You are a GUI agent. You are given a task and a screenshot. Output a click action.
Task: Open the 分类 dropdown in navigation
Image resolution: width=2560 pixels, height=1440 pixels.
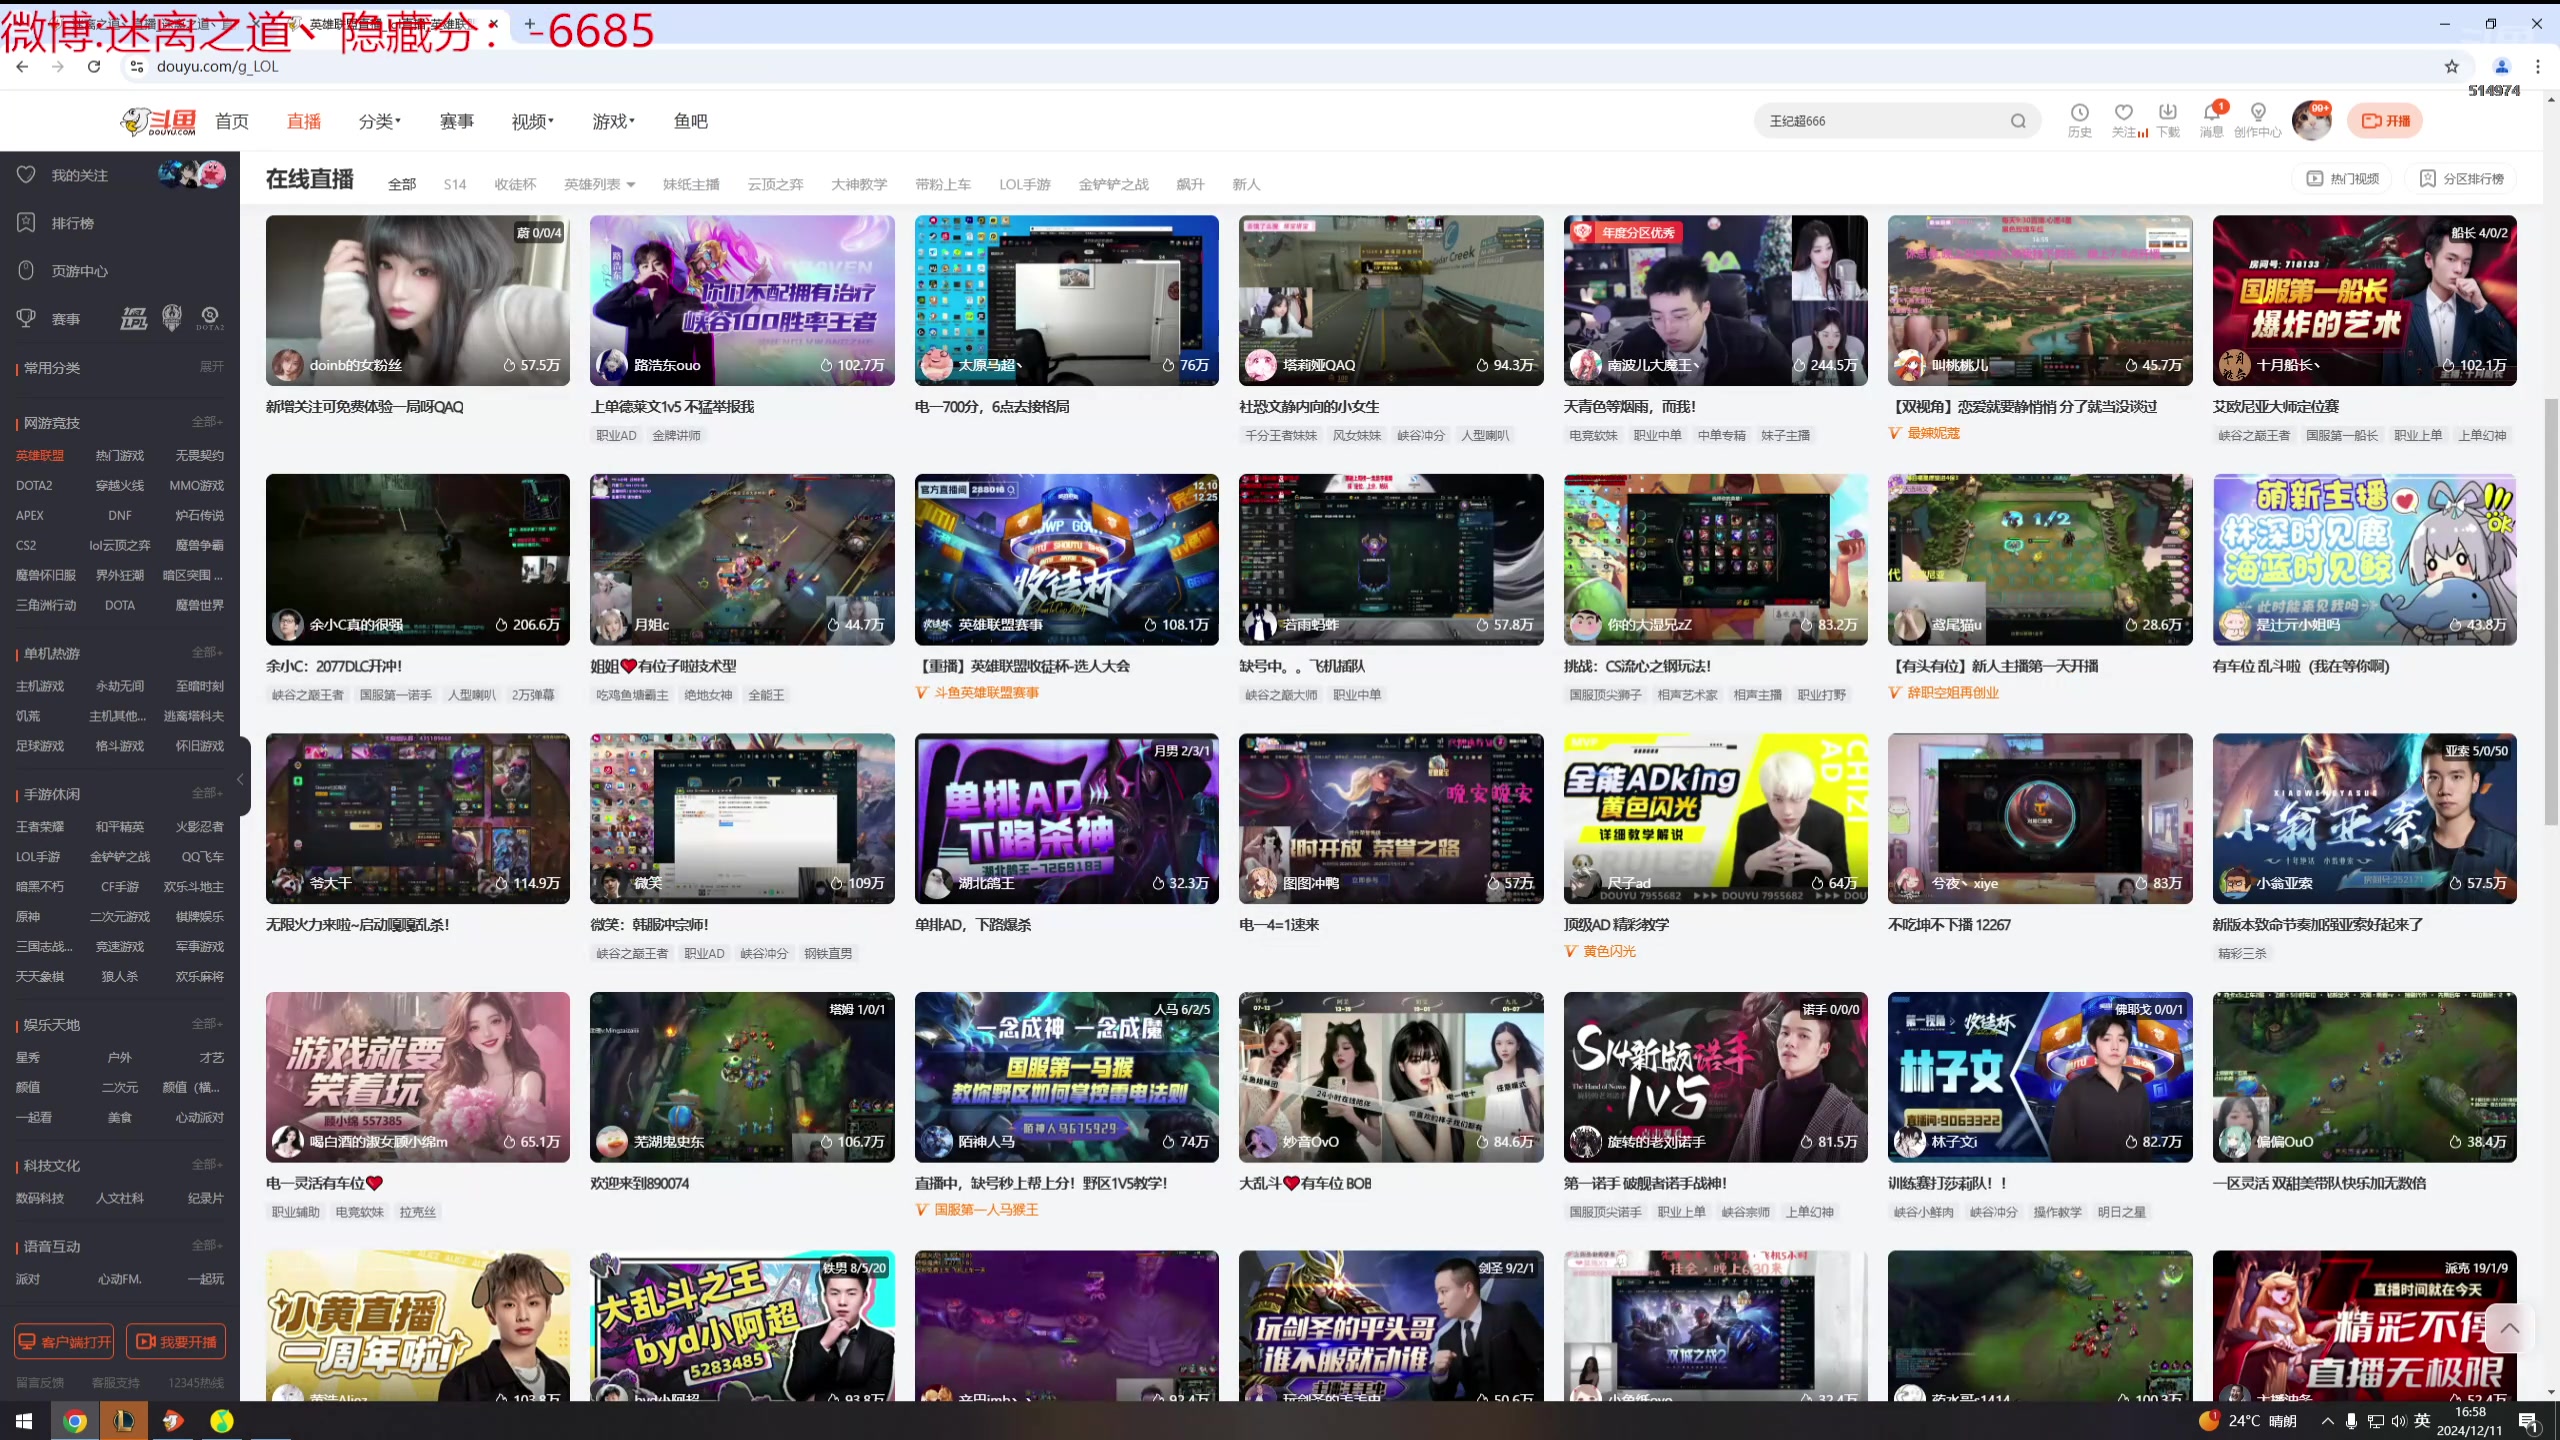point(380,121)
